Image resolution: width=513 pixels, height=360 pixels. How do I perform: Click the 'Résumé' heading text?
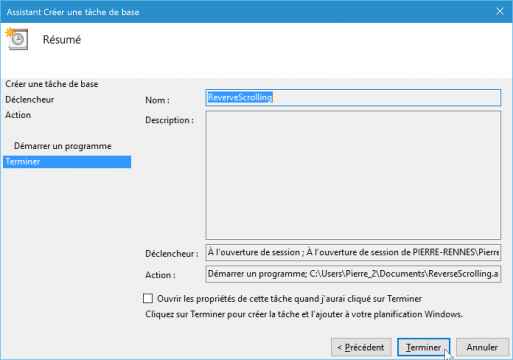[x=62, y=39]
